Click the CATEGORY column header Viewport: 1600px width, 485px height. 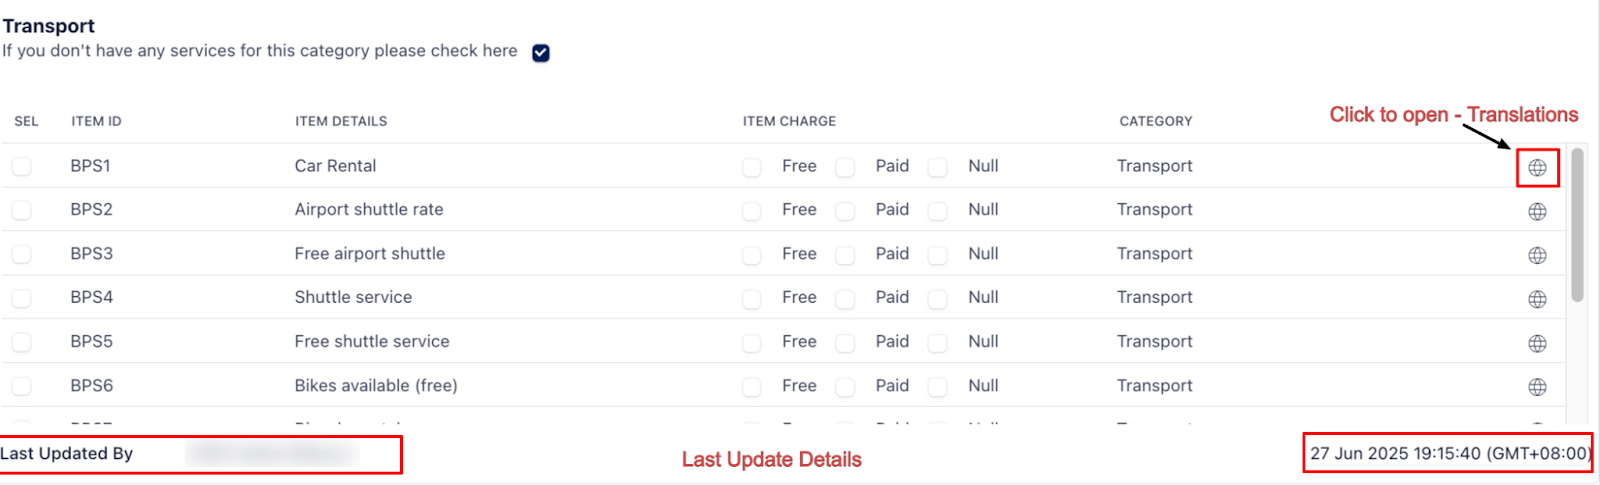point(1155,121)
